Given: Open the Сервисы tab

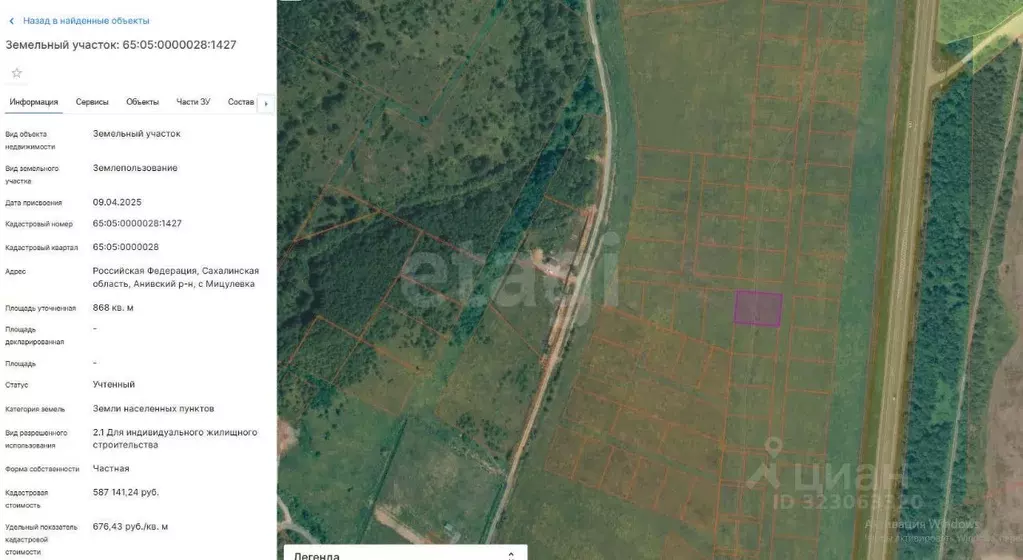Looking at the screenshot, I should (x=92, y=102).
